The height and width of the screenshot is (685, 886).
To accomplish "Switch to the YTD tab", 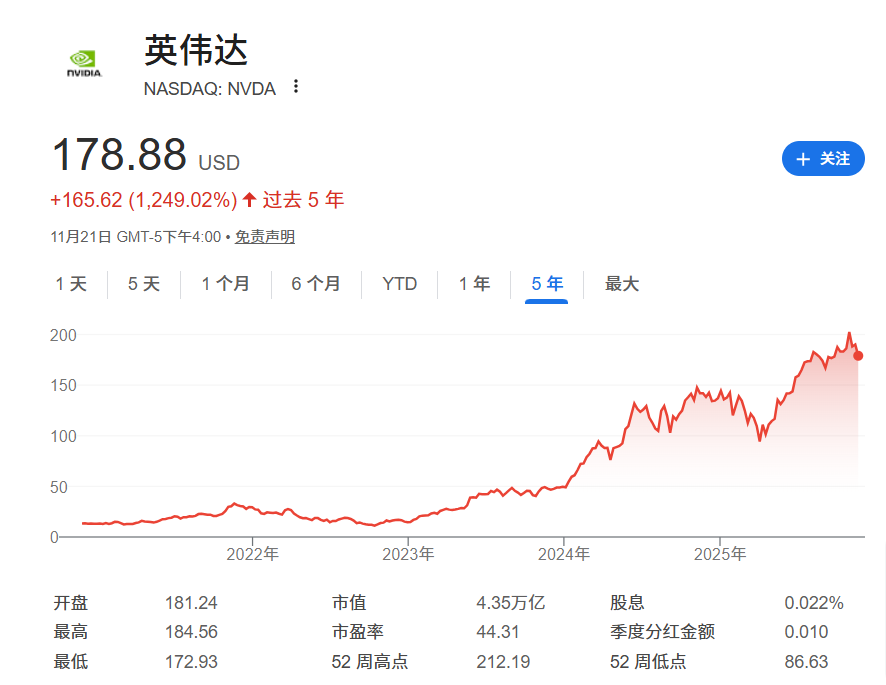I will pyautogui.click(x=399, y=284).
